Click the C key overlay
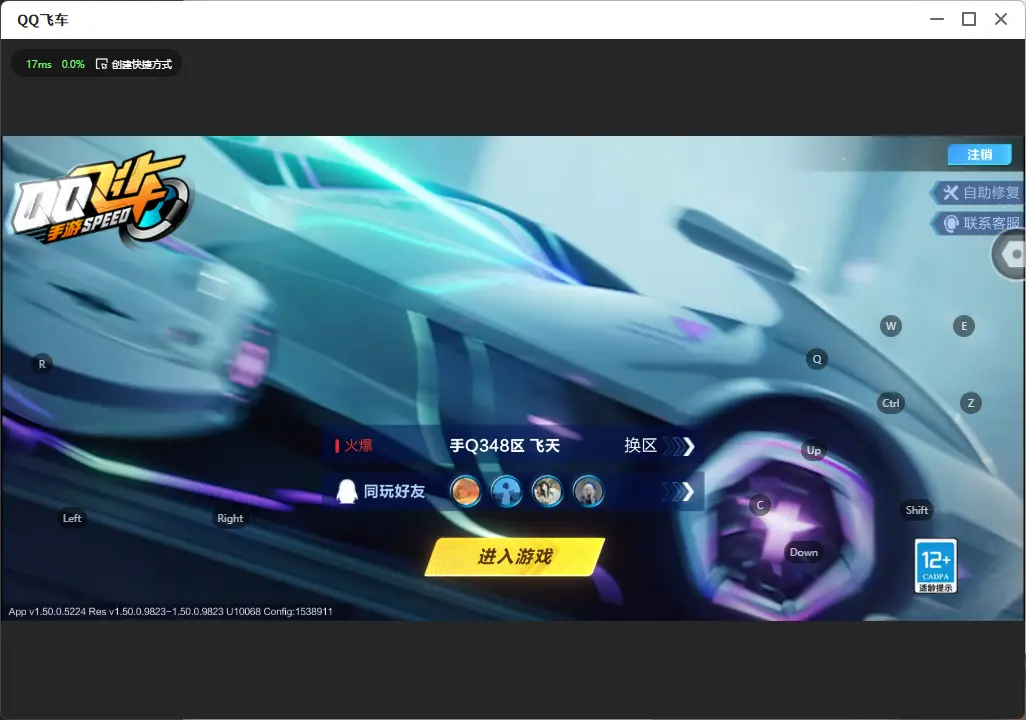Viewport: 1026px width, 720px height. click(760, 505)
